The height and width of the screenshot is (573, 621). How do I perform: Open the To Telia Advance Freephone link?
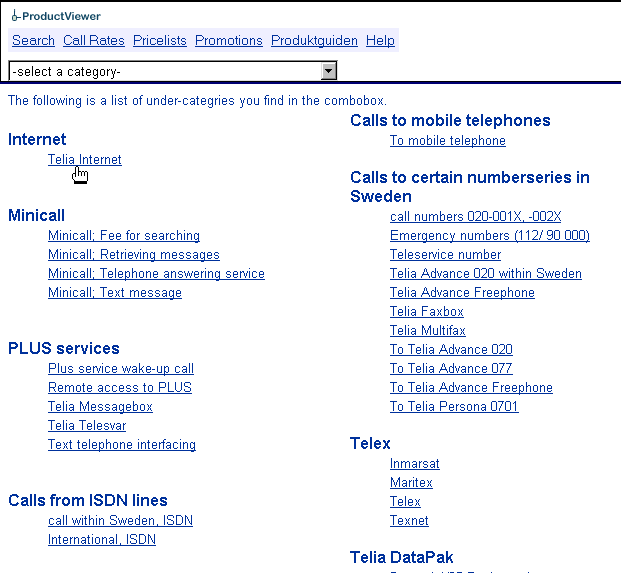[471, 387]
